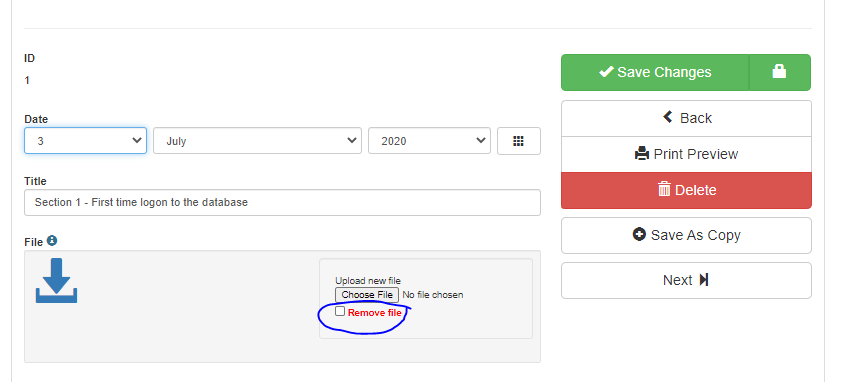Open the year dropdown showing 2020
The height and width of the screenshot is (382, 843).
[x=430, y=141]
